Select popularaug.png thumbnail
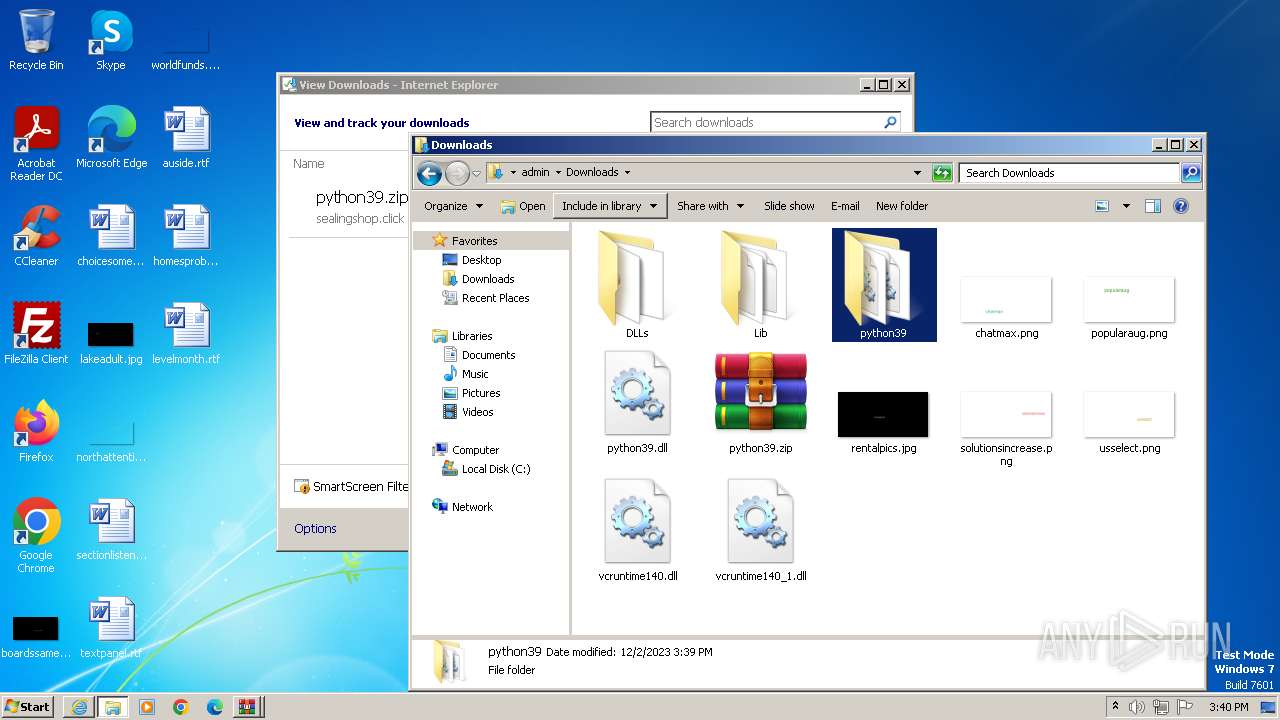 [x=1129, y=299]
